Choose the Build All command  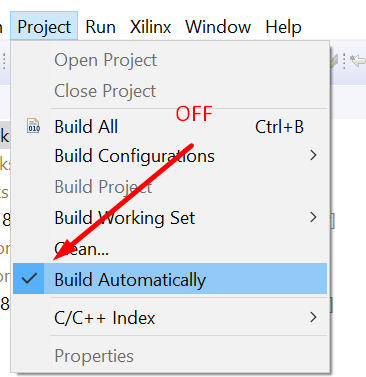[x=86, y=127]
